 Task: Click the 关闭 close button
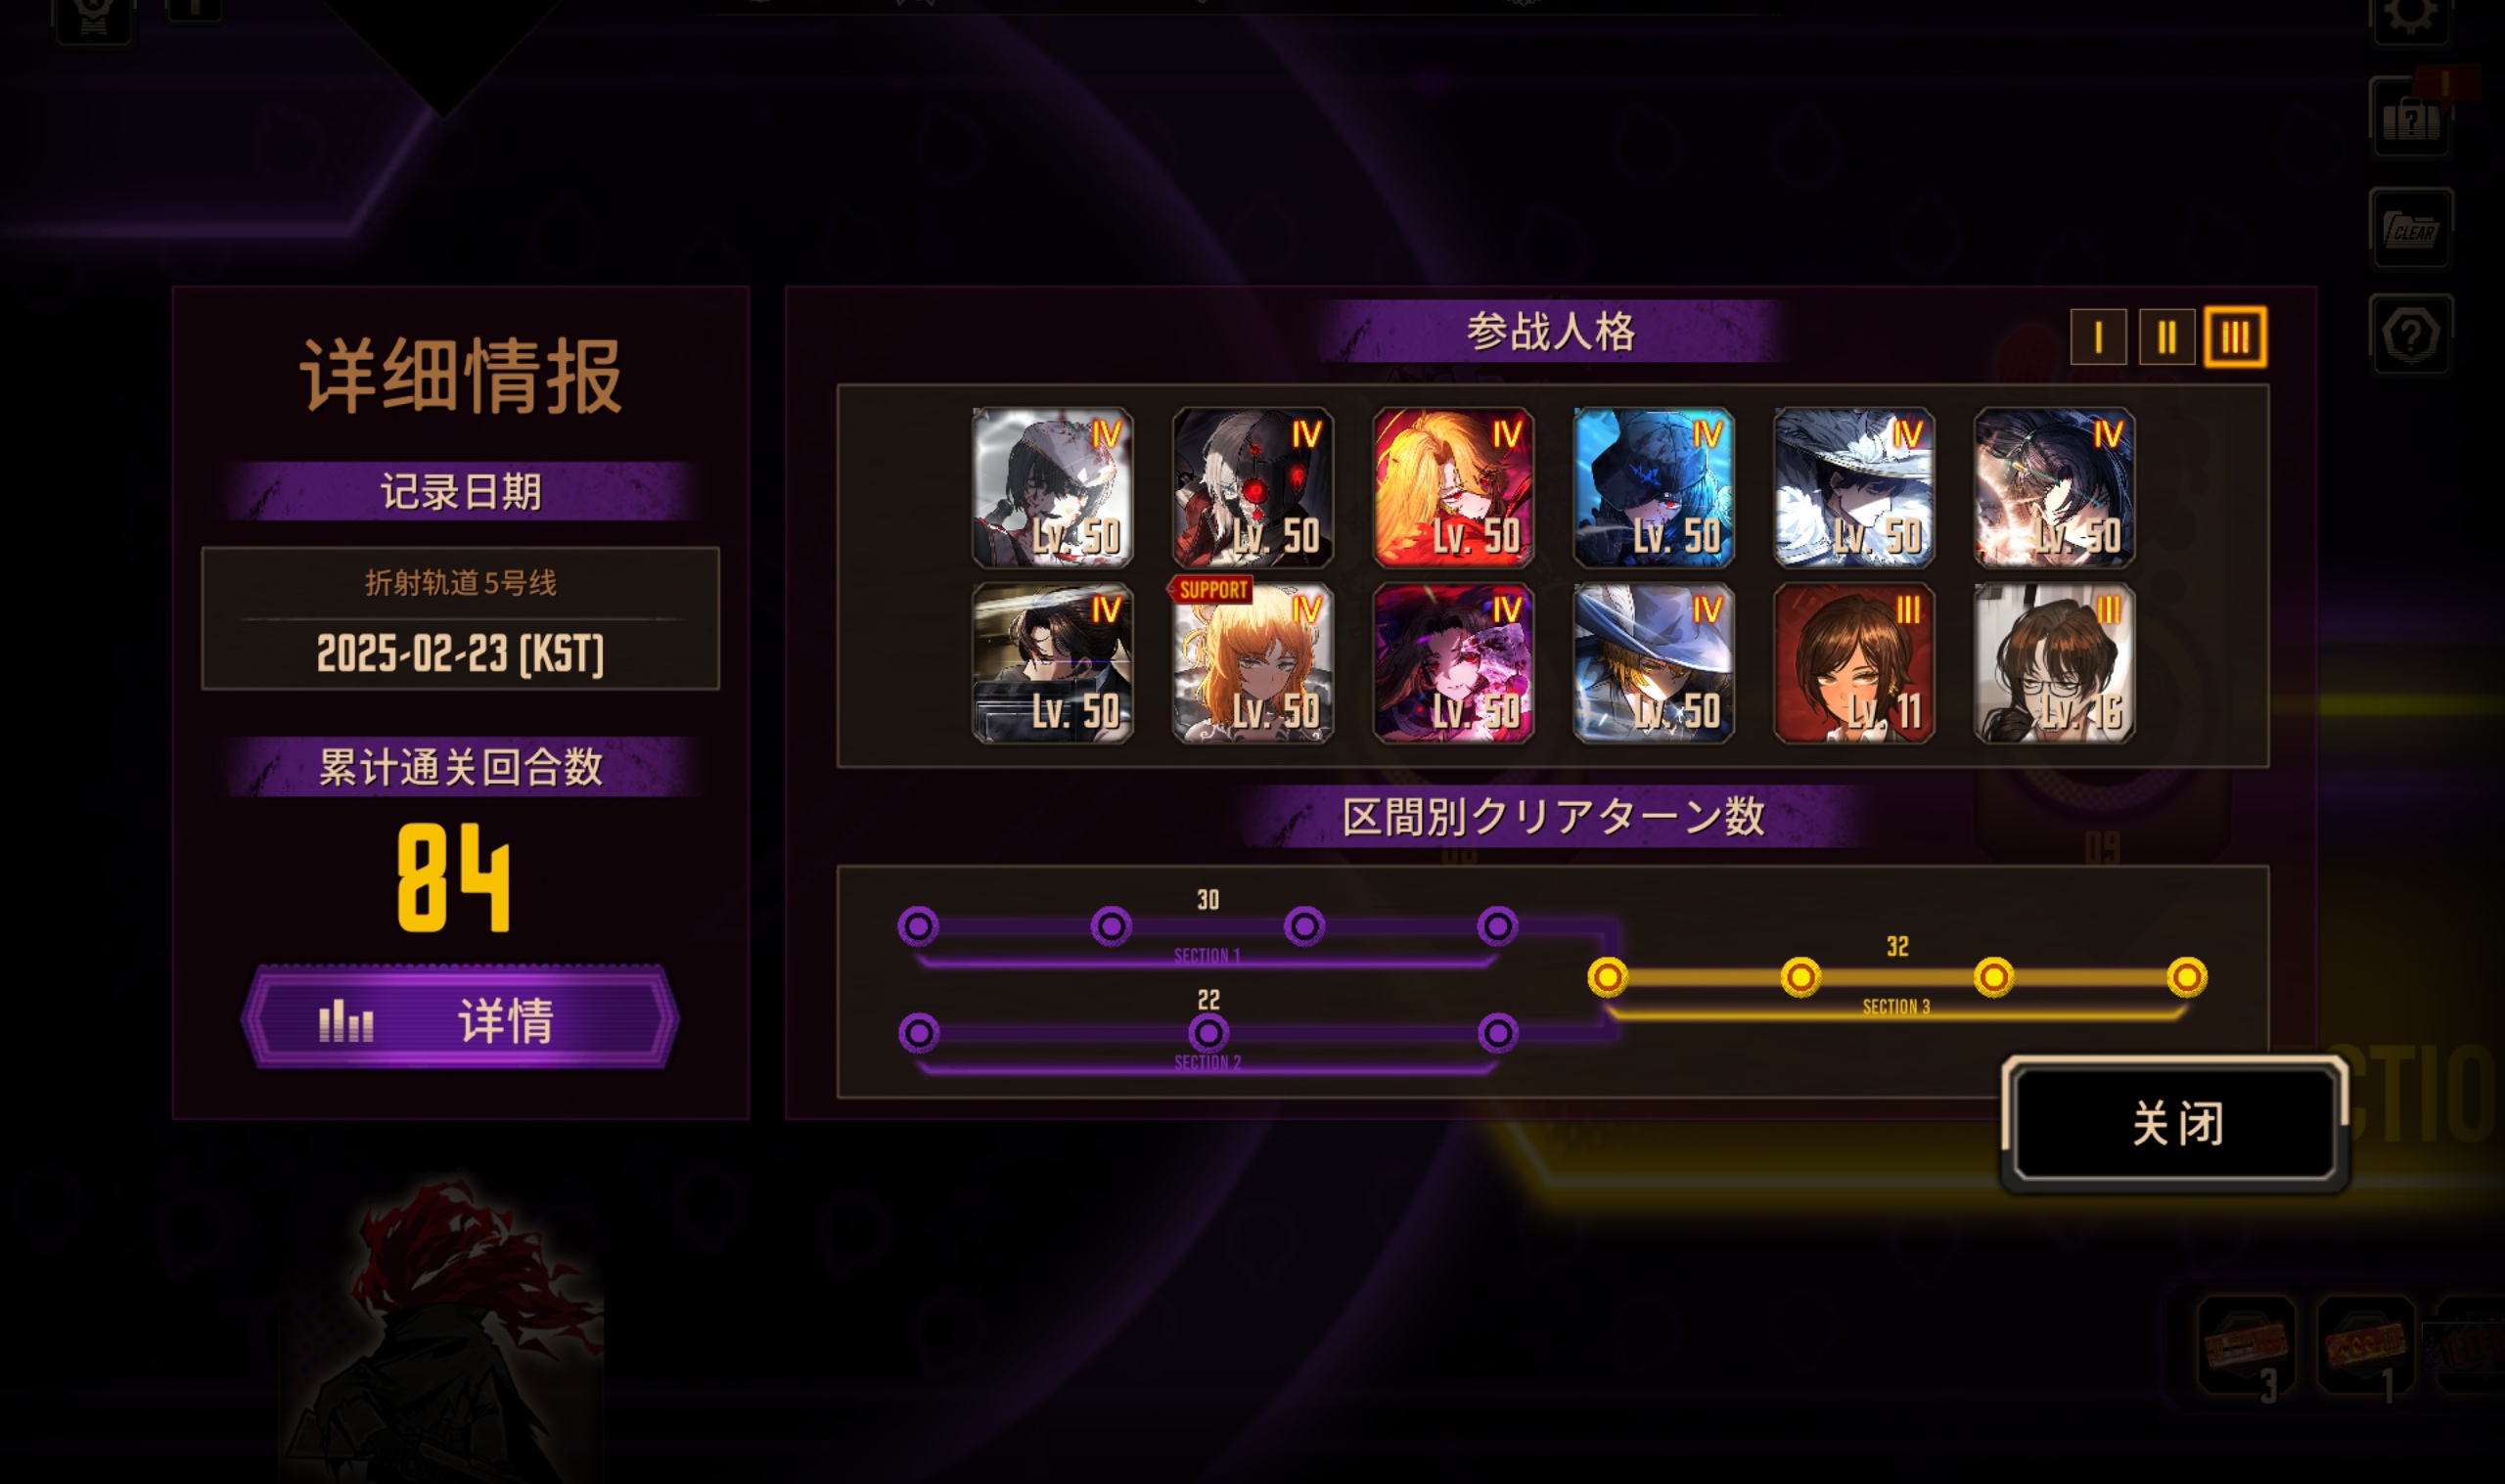(2175, 1123)
